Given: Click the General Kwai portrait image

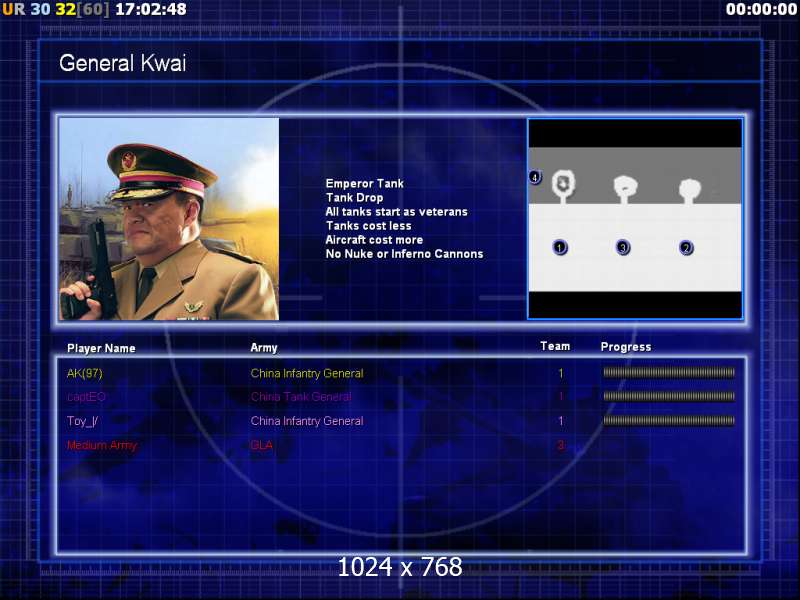Looking at the screenshot, I should pos(169,219).
